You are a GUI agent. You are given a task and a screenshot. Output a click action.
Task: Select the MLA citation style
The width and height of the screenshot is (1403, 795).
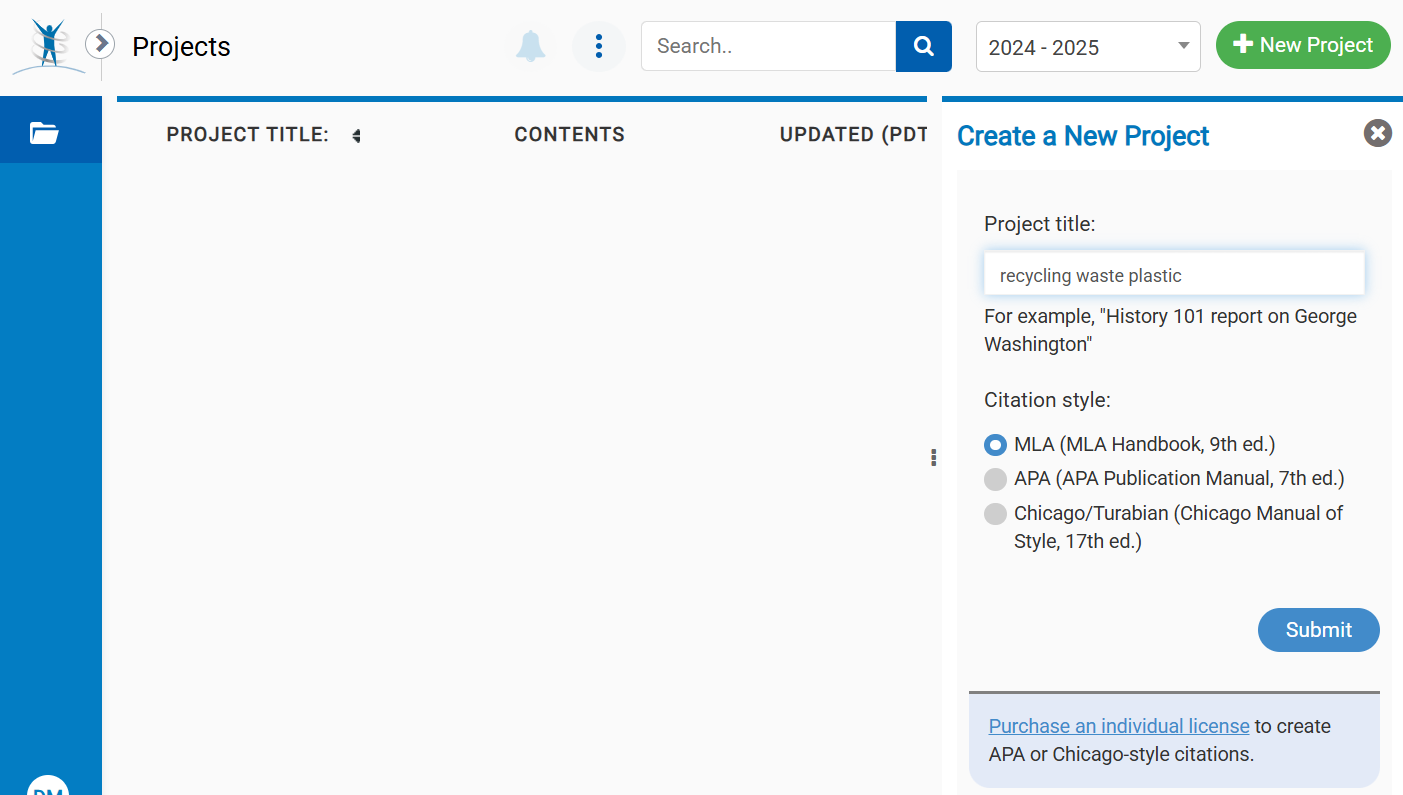point(995,445)
